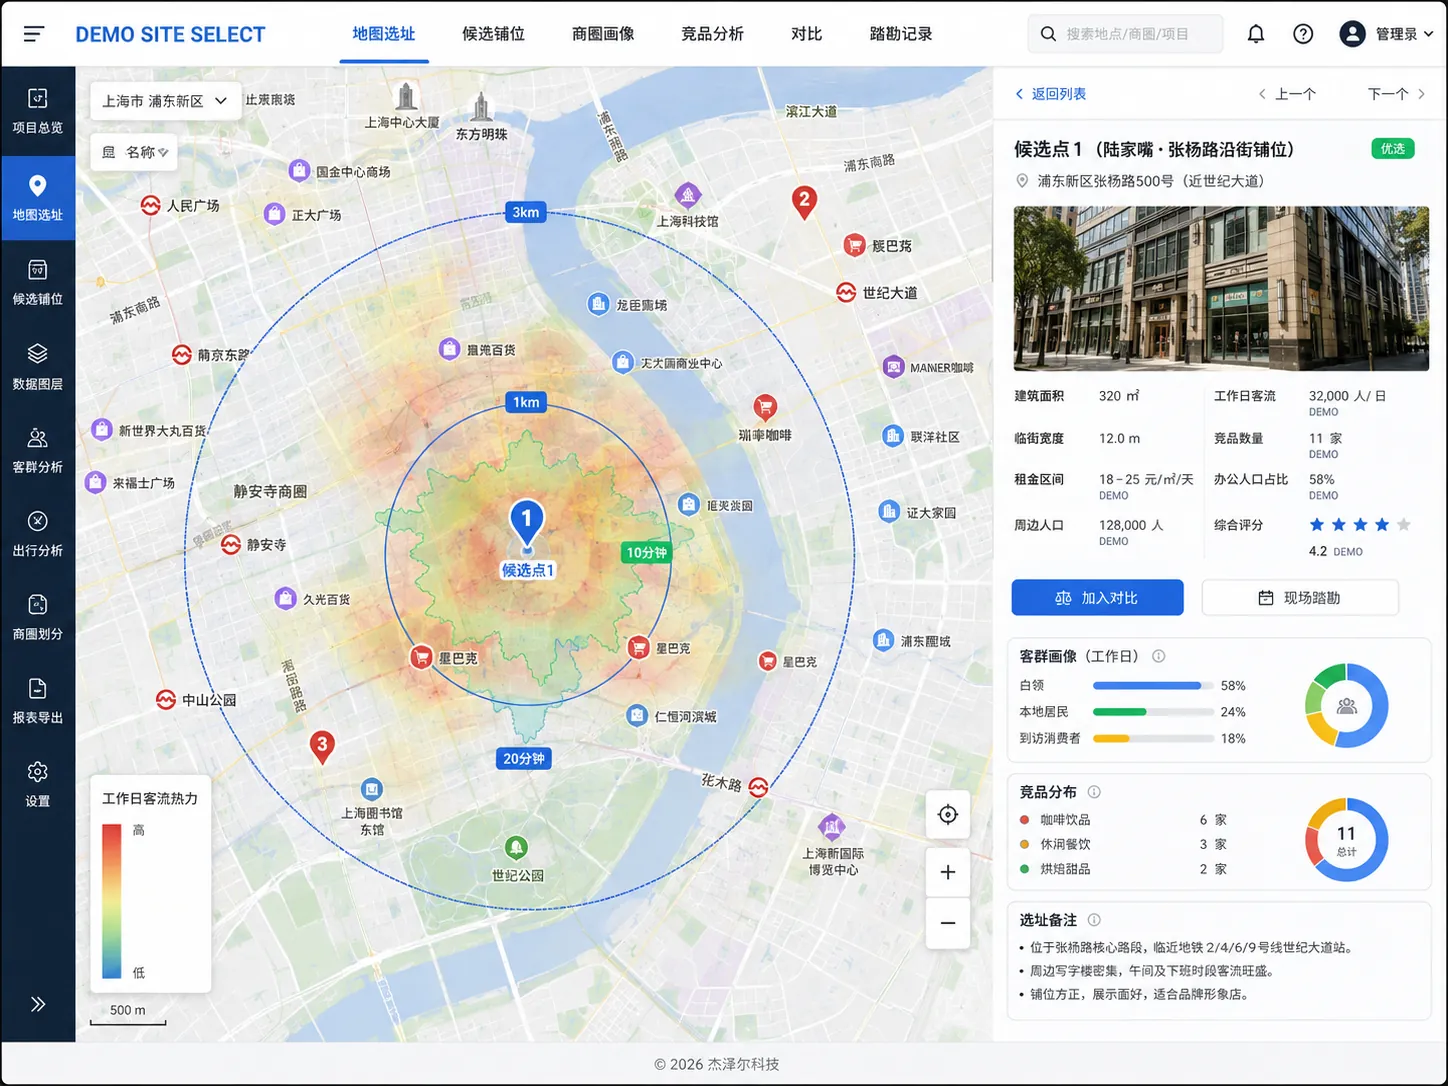Click the 客群画像 info icon
Screen dimensions: 1448x1086
[x=1159, y=656]
